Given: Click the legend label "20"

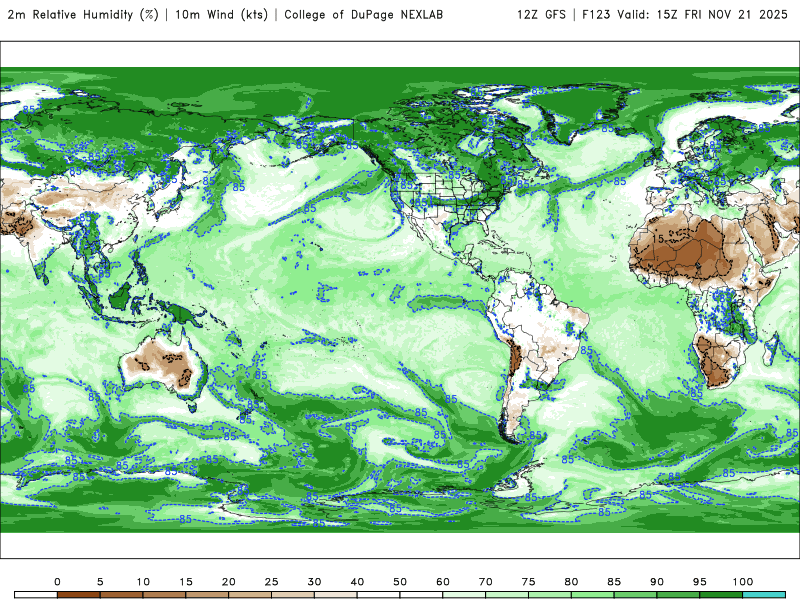Looking at the screenshot, I should coord(229,582).
